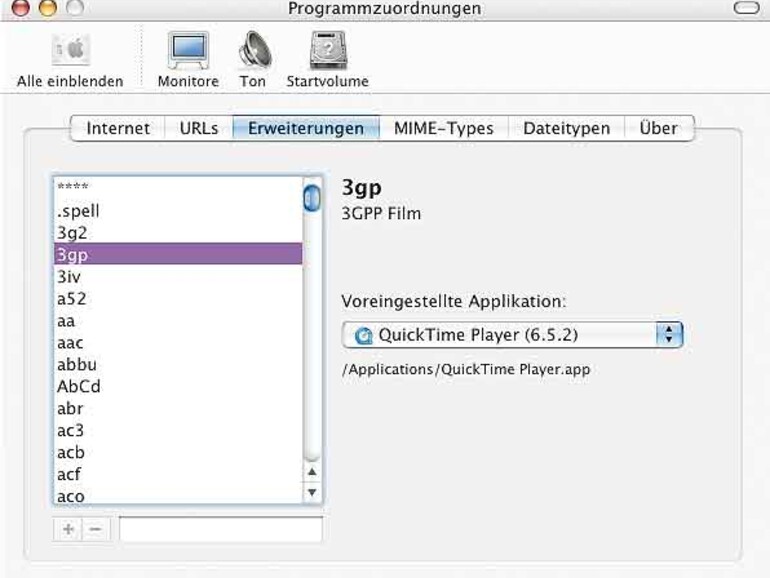Close the Programmzuordnungen window
Viewport: 770px width, 578px height.
tap(21, 7)
